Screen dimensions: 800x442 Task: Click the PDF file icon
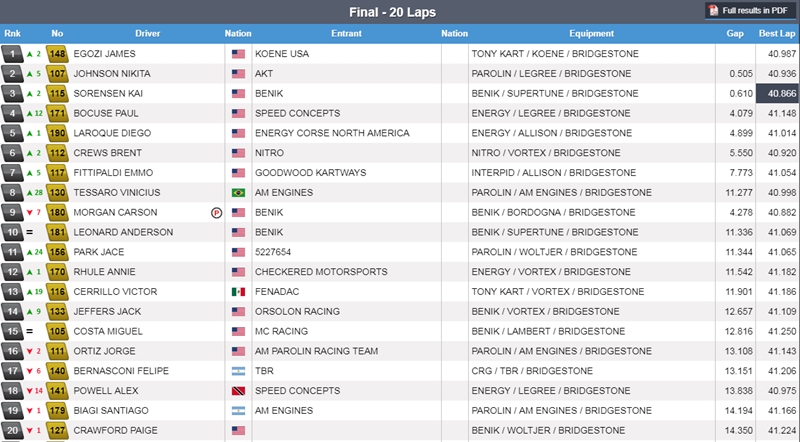[714, 10]
